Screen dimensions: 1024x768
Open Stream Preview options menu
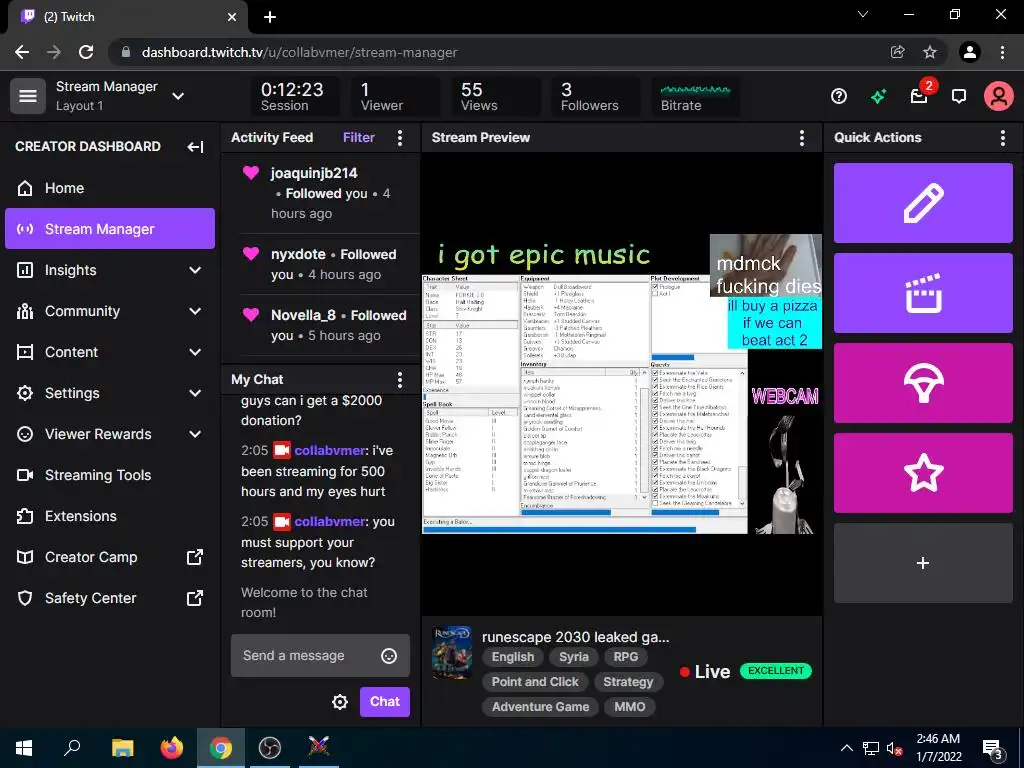[x=801, y=137]
